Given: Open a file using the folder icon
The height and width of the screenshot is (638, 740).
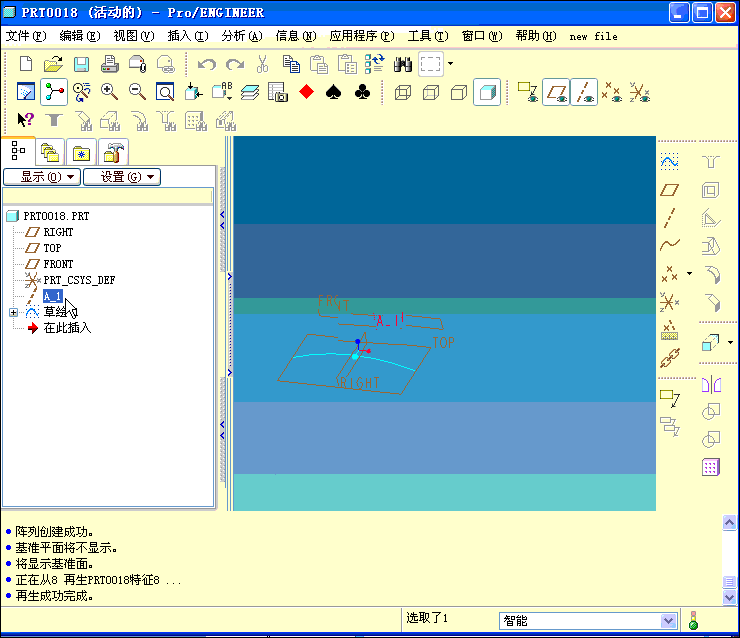Looking at the screenshot, I should [53, 64].
